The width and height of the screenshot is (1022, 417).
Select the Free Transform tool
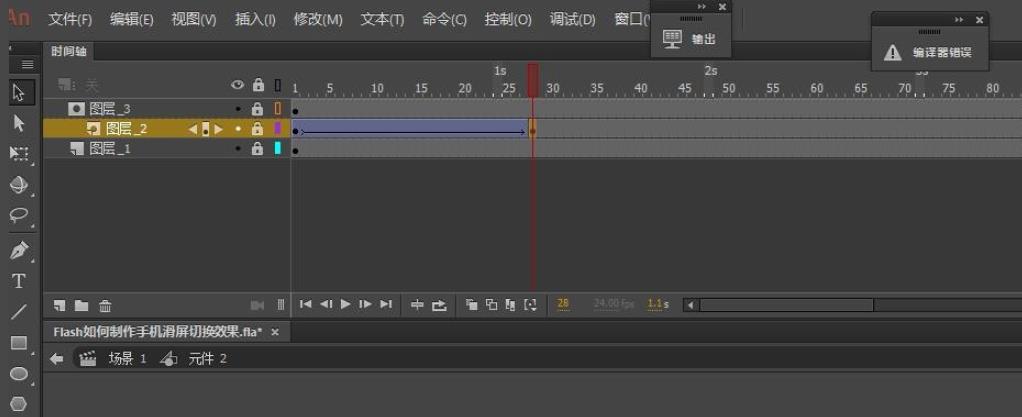[18, 154]
